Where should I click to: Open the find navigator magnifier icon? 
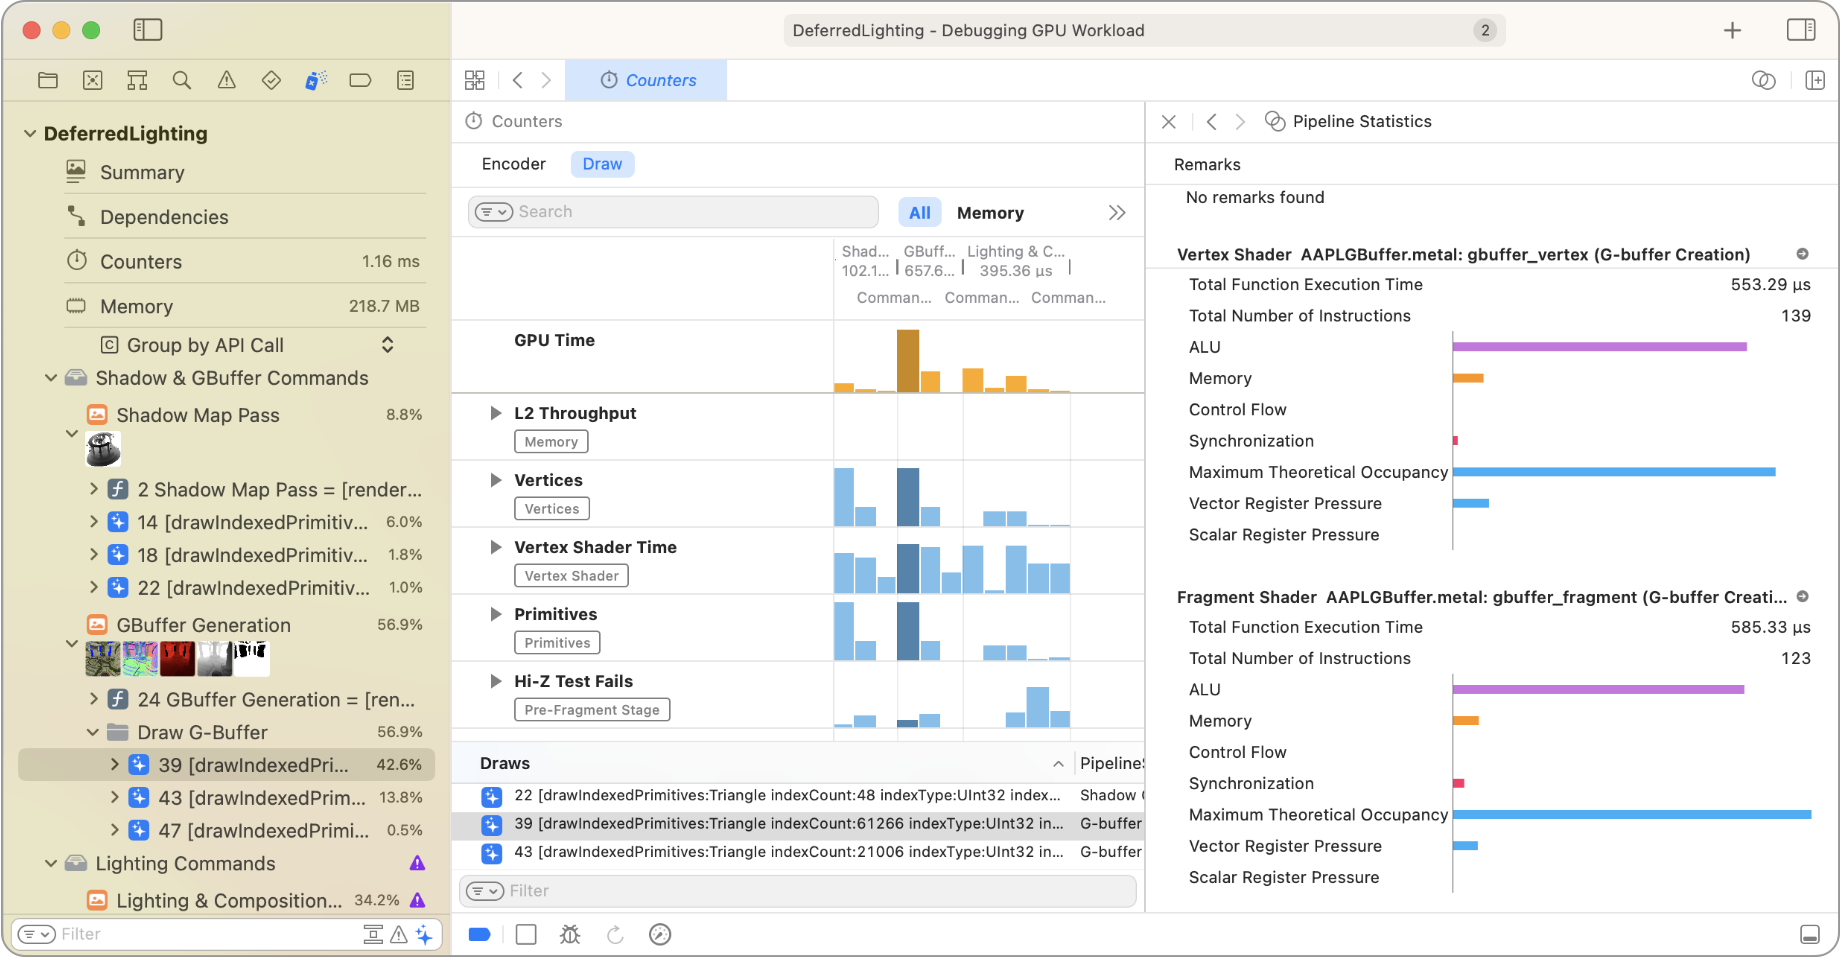tap(182, 81)
